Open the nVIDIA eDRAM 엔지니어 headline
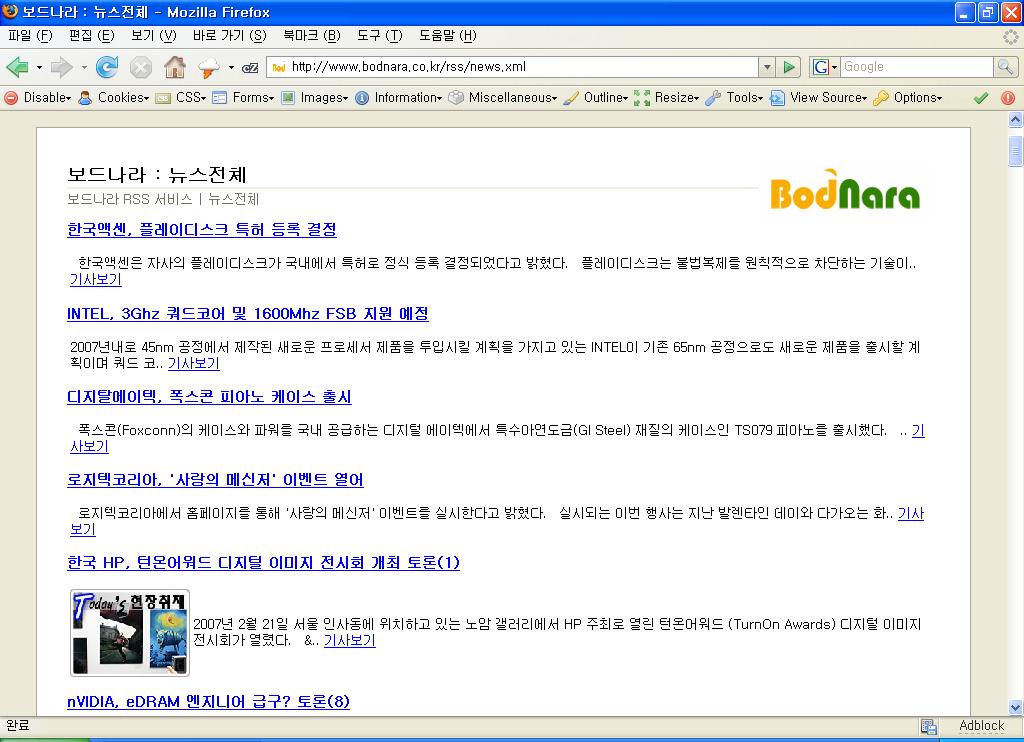 (x=208, y=702)
